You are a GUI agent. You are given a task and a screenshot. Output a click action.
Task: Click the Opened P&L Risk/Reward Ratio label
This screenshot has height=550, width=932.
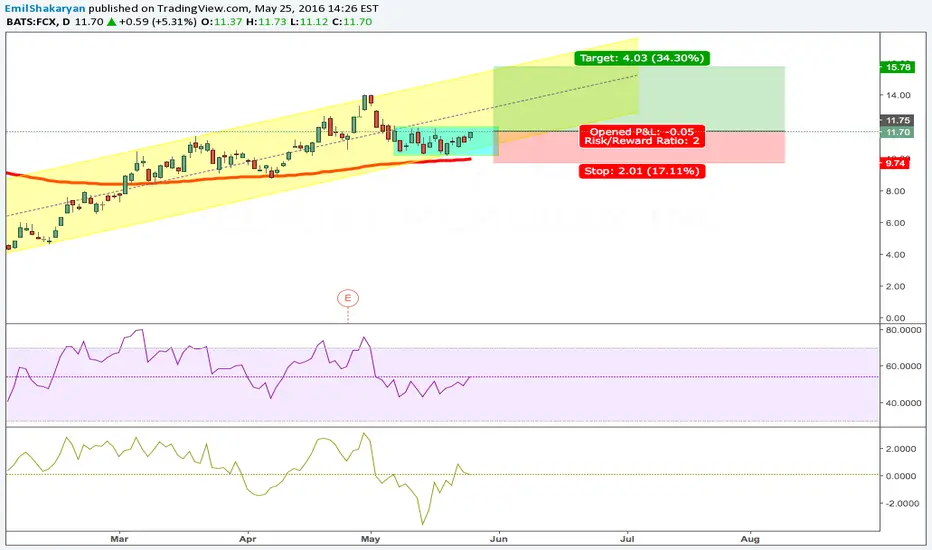point(642,136)
